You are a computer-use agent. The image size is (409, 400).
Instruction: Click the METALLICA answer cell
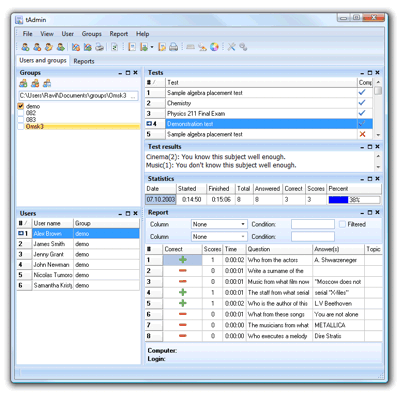(x=338, y=325)
